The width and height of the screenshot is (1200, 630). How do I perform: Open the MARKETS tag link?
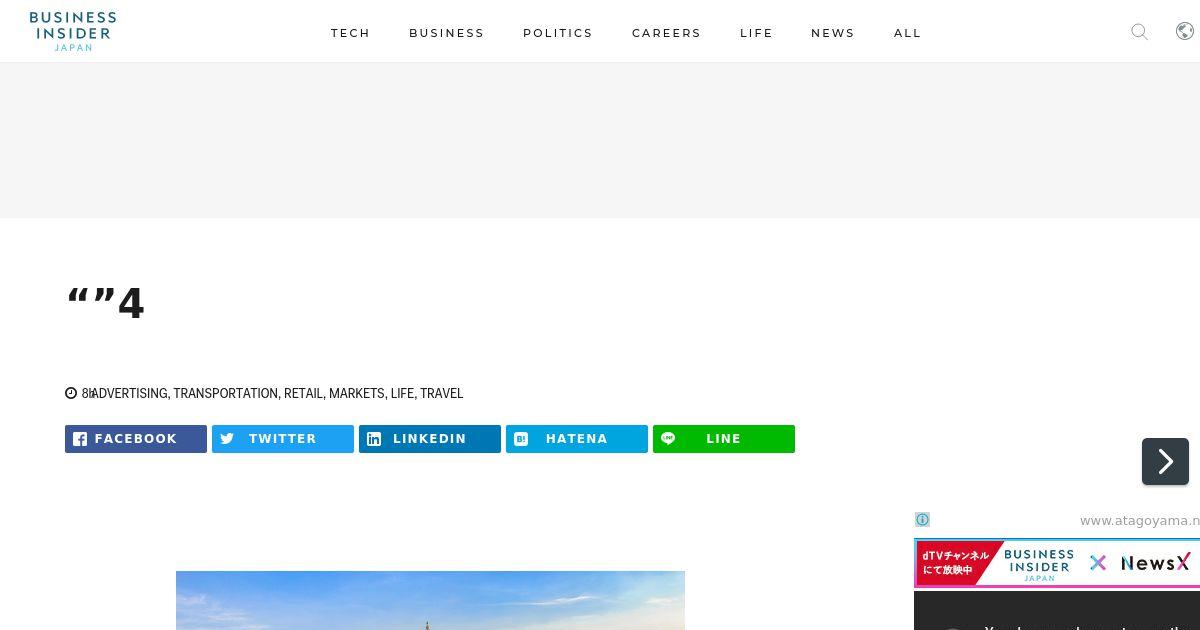357,393
